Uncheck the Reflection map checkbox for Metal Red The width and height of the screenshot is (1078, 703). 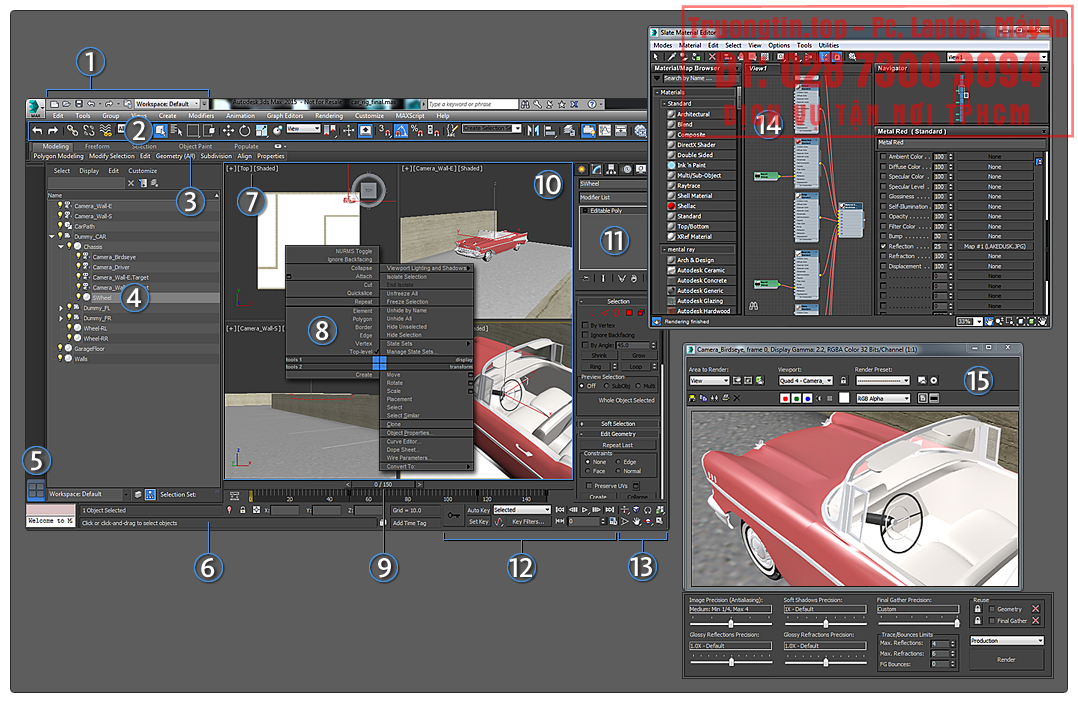tap(883, 245)
